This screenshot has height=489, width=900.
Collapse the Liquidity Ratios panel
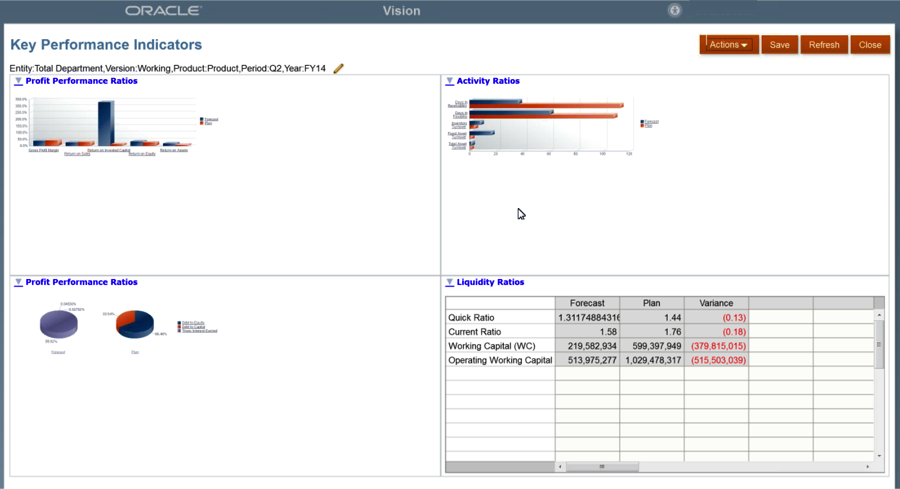450,283
